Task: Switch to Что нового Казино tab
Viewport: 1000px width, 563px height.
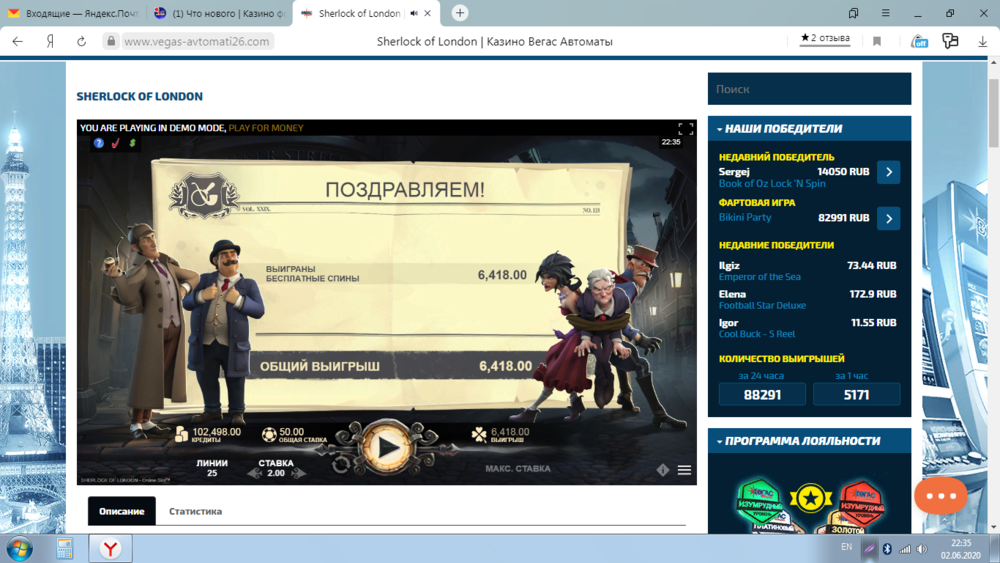Action: pyautogui.click(x=219, y=13)
